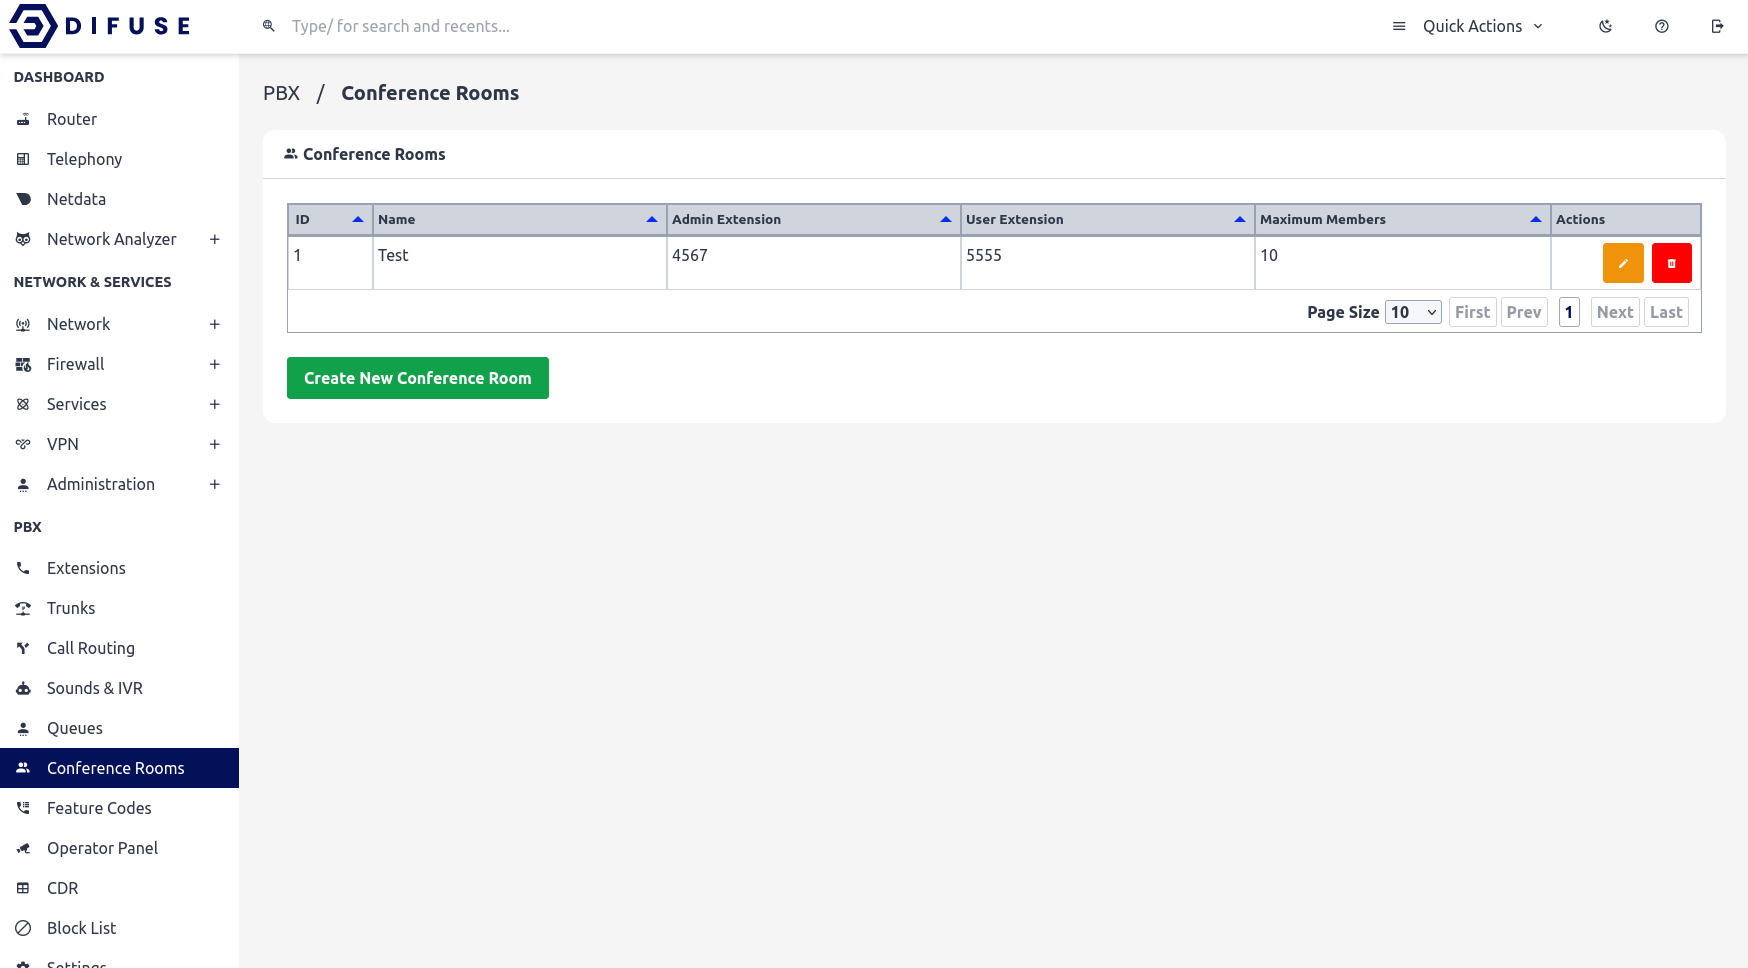Open Router menu item
Viewport: 1748px width, 968px height.
(119, 119)
